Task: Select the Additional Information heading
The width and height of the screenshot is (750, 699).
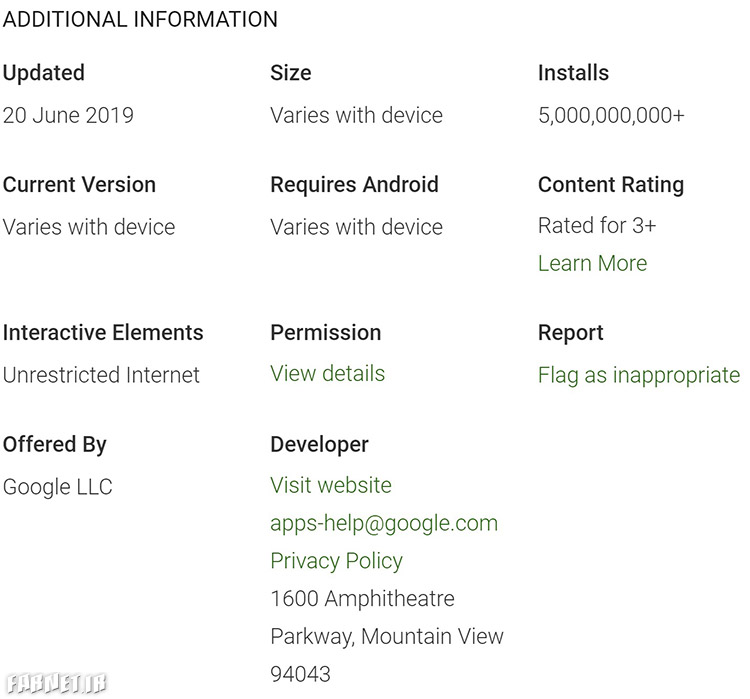Action: click(140, 20)
